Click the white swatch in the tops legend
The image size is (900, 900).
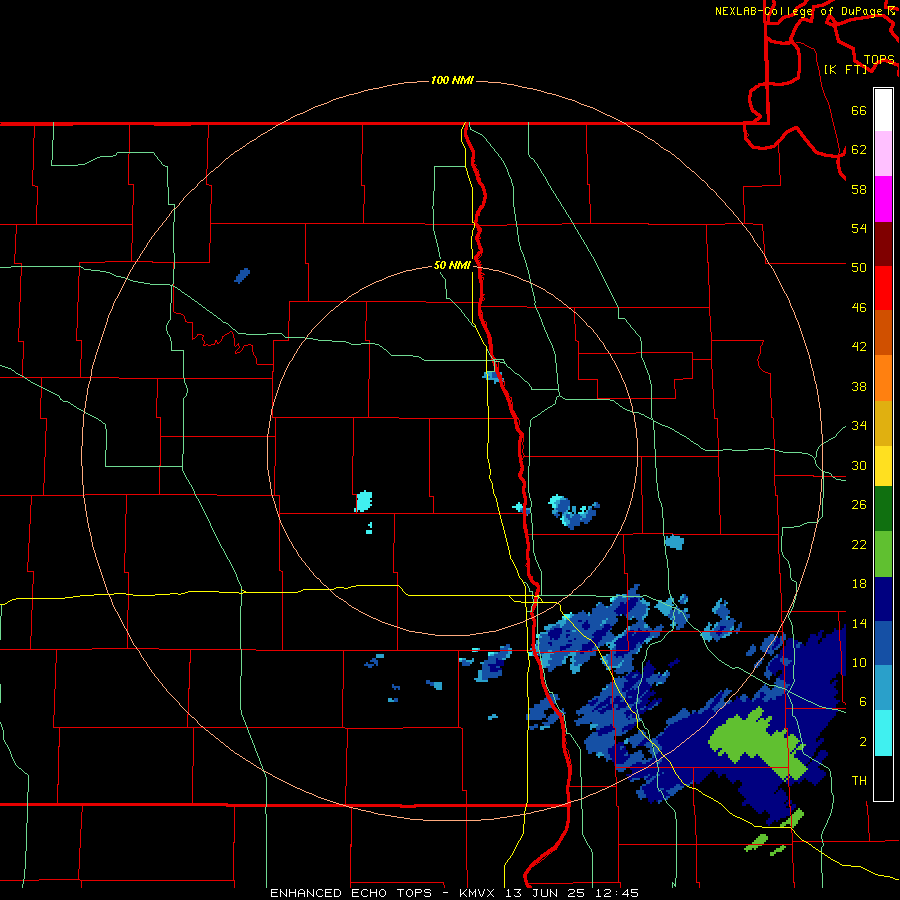883,110
